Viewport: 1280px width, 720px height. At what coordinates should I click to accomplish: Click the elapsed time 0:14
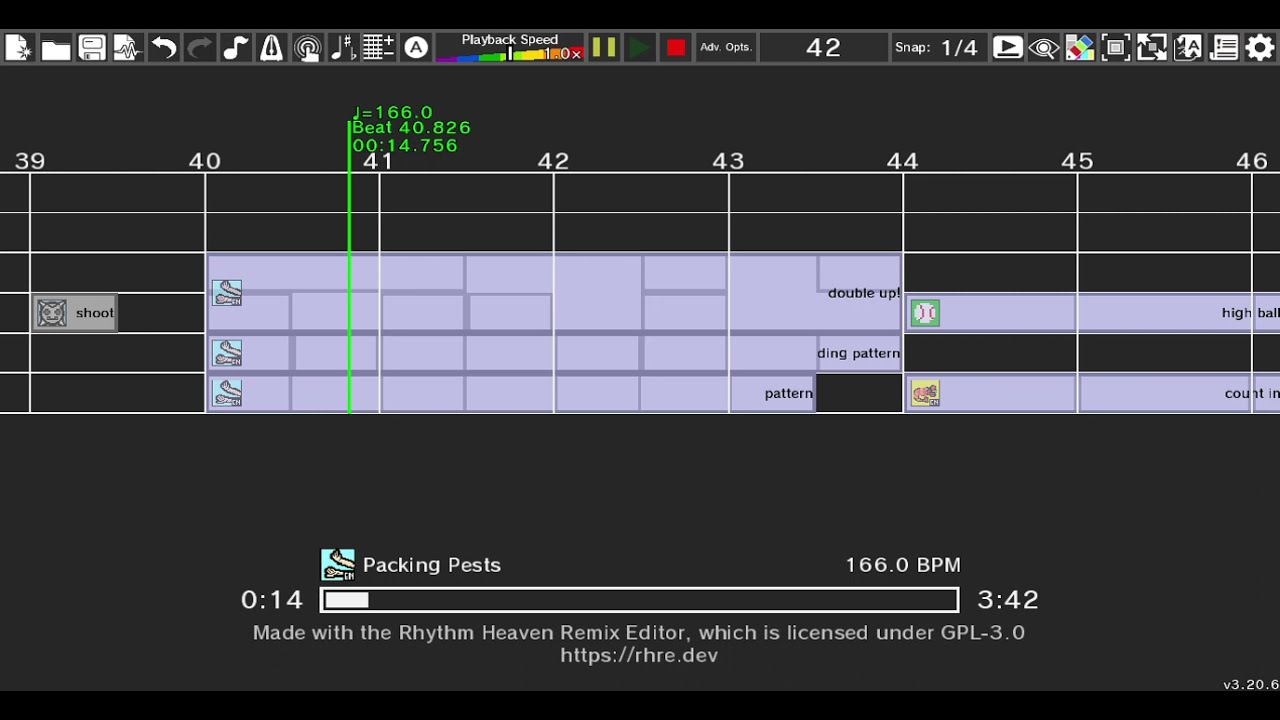click(272, 600)
